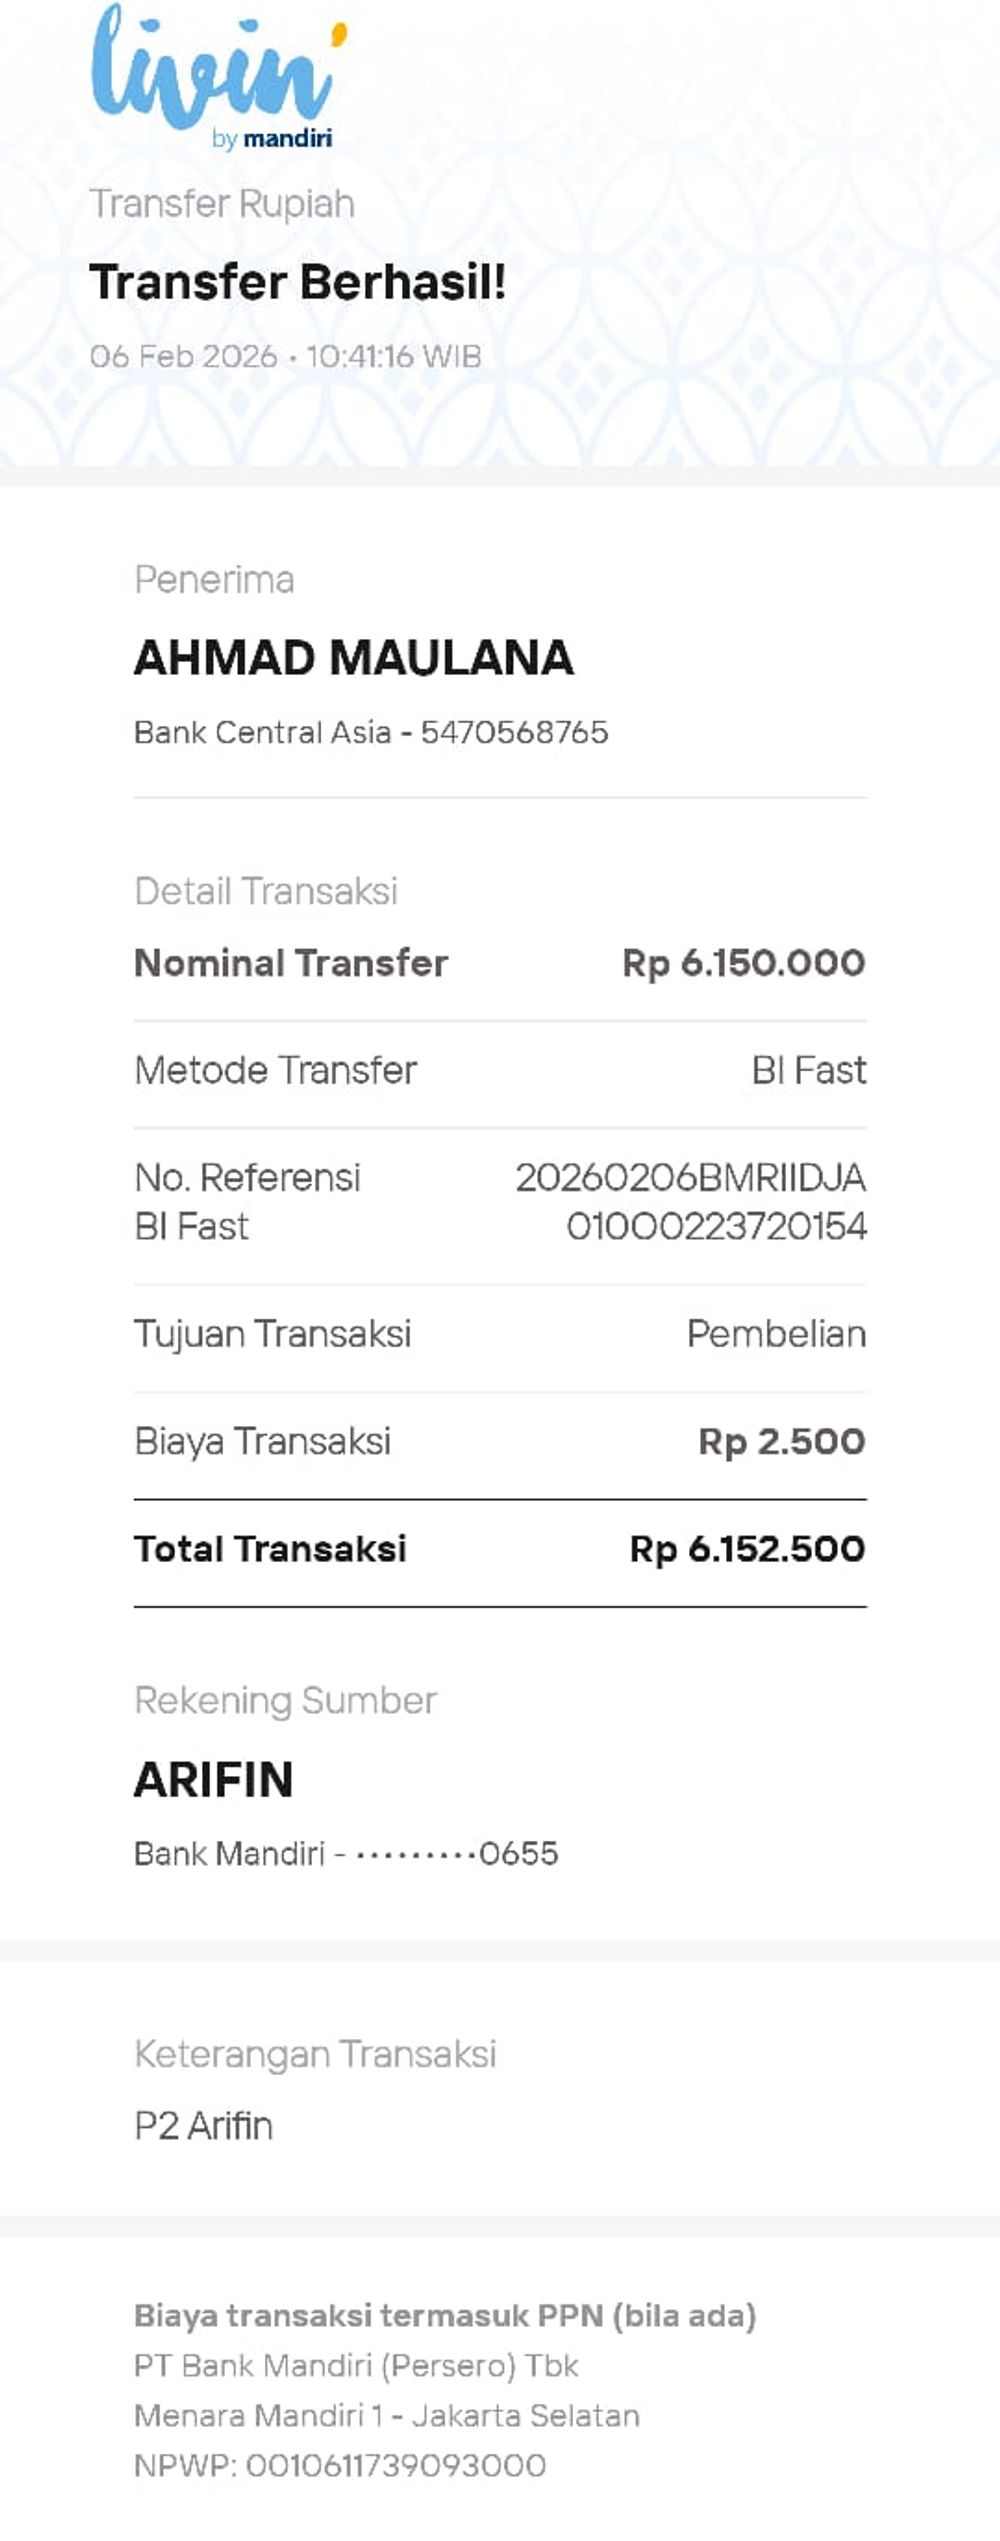The image size is (1000, 2541).
Task: Select the BI Fast reference number
Action: tap(690, 1202)
